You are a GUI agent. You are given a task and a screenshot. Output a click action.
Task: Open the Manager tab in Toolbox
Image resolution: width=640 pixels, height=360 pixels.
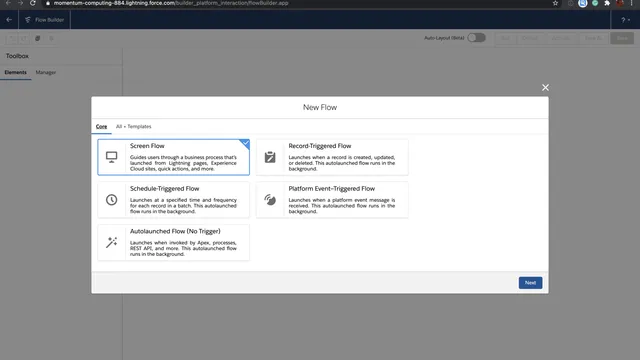coord(46,72)
